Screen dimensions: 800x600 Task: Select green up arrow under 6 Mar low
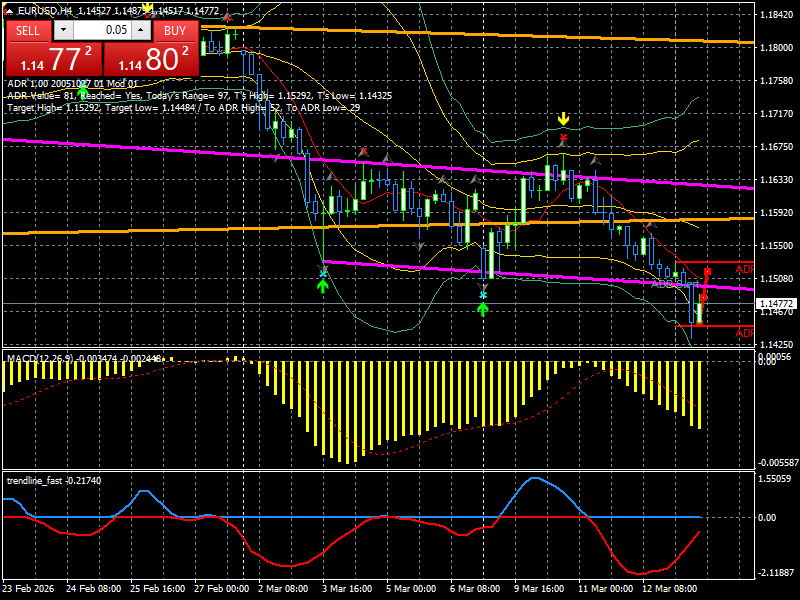[483, 309]
